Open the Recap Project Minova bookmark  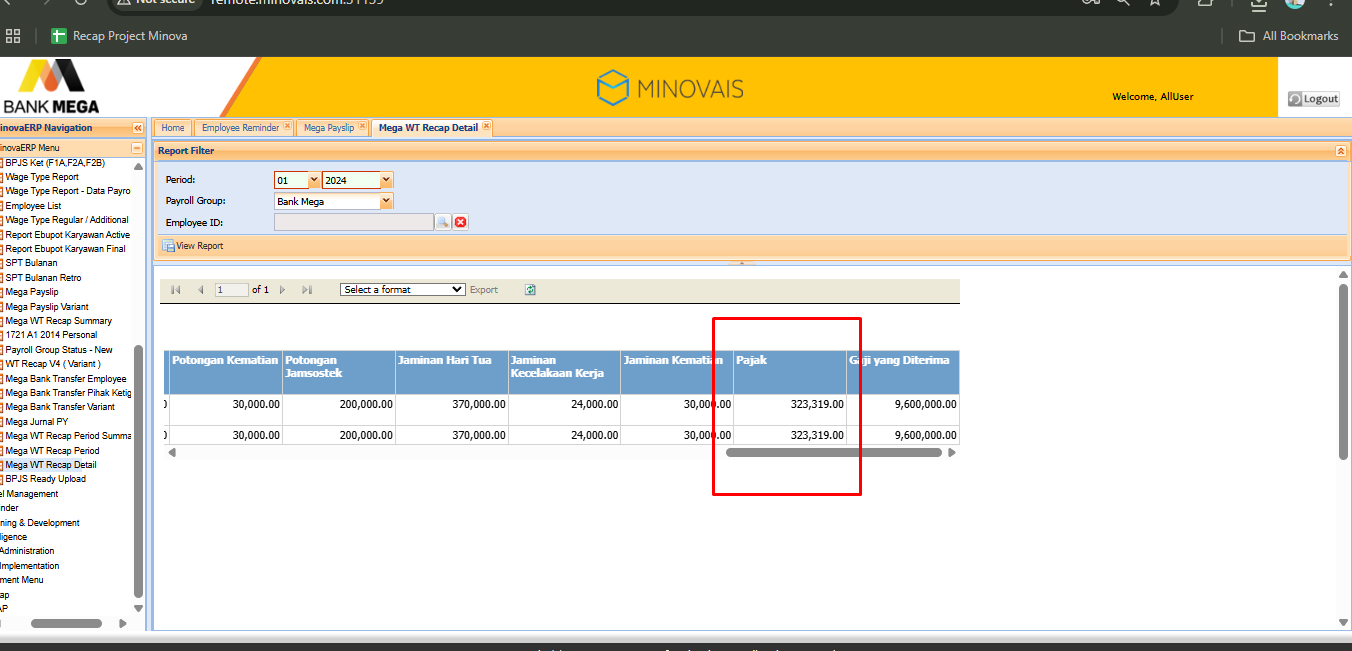(119, 36)
